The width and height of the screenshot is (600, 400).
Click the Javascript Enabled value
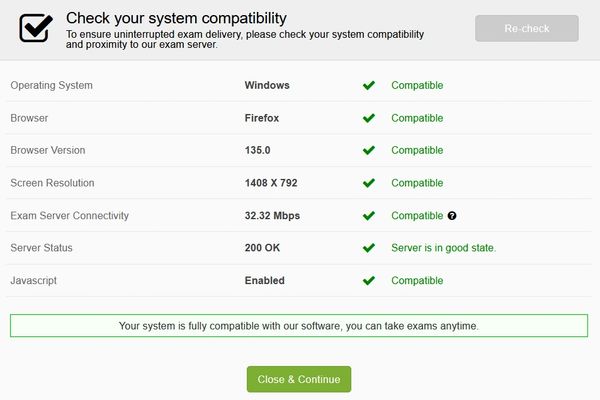click(x=265, y=281)
